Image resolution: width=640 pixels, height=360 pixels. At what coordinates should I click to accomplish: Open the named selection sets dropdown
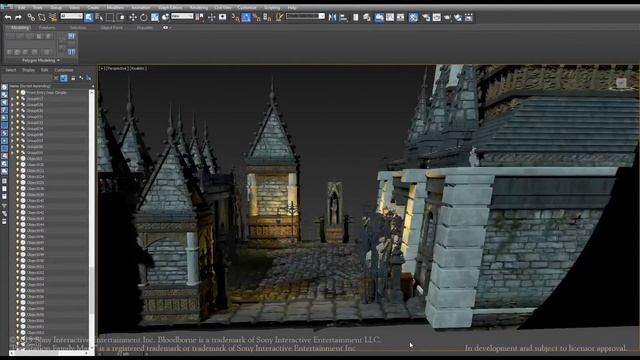point(305,16)
